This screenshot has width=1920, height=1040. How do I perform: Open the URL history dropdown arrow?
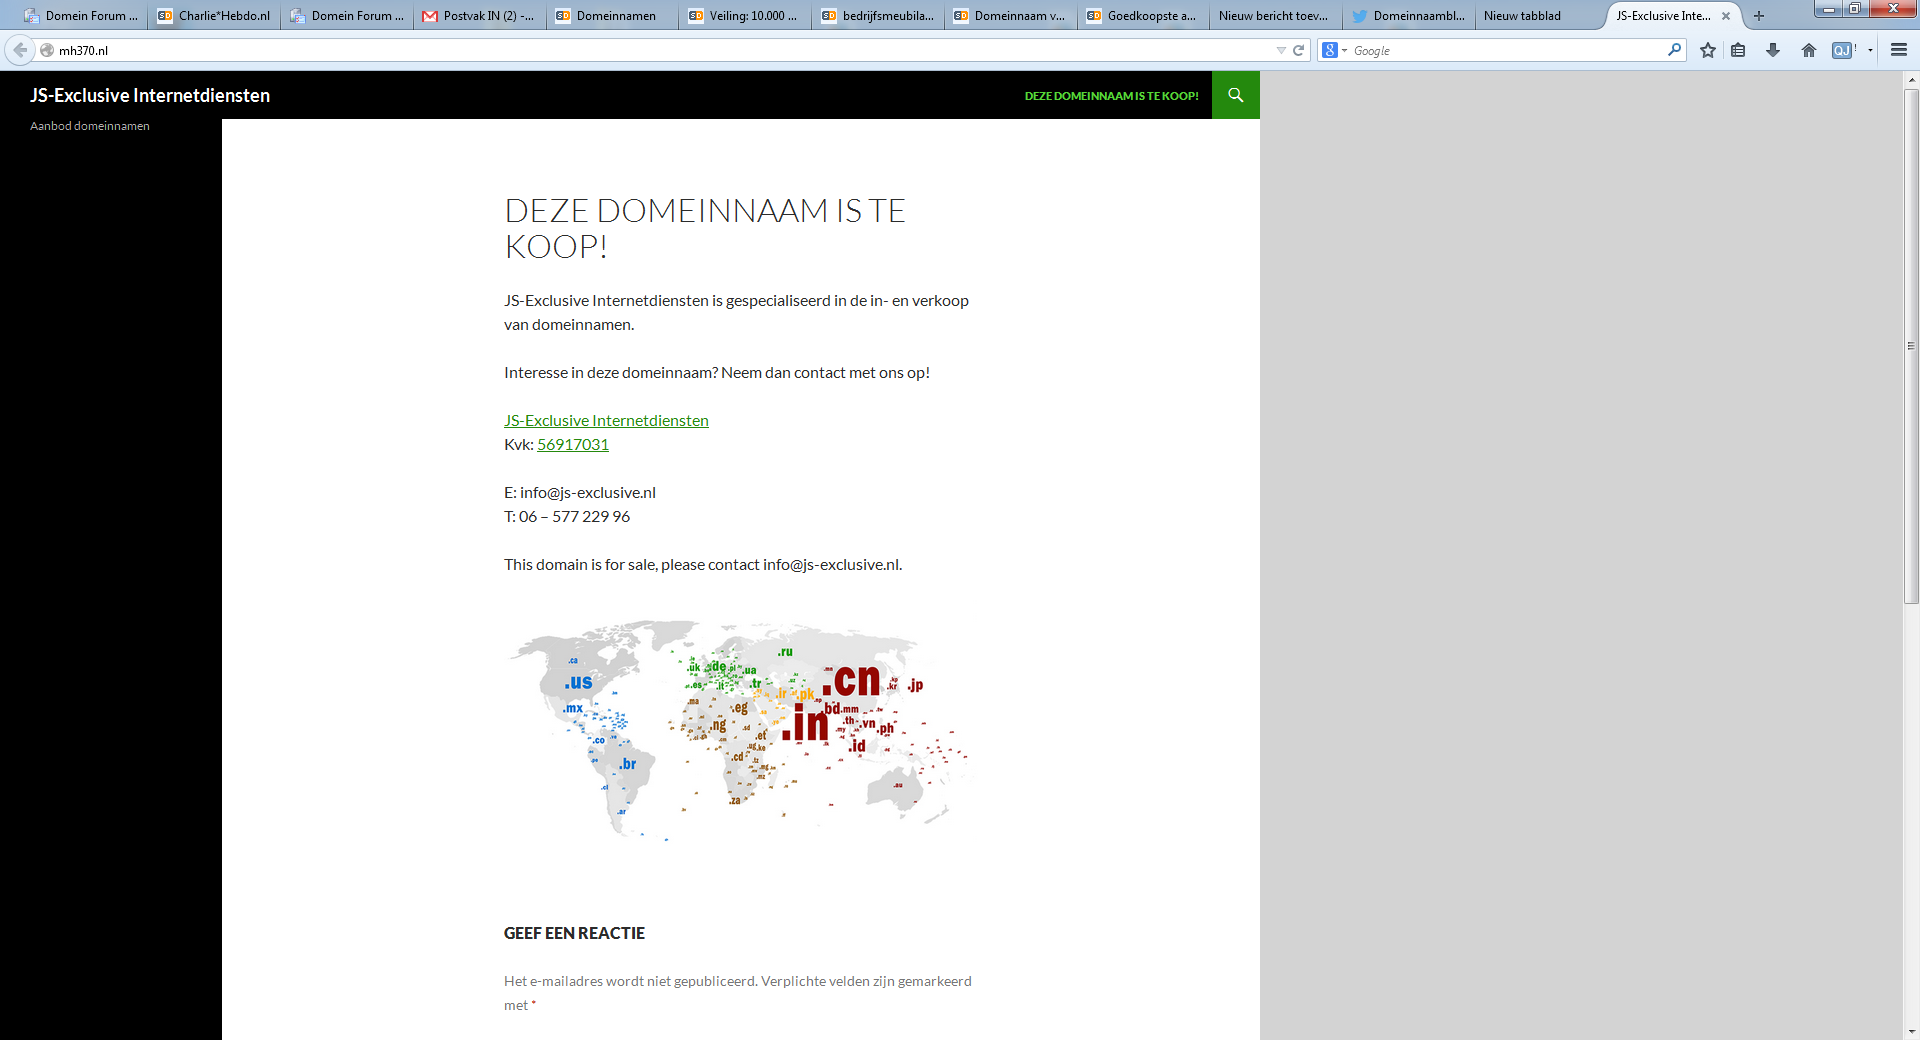coord(1281,50)
